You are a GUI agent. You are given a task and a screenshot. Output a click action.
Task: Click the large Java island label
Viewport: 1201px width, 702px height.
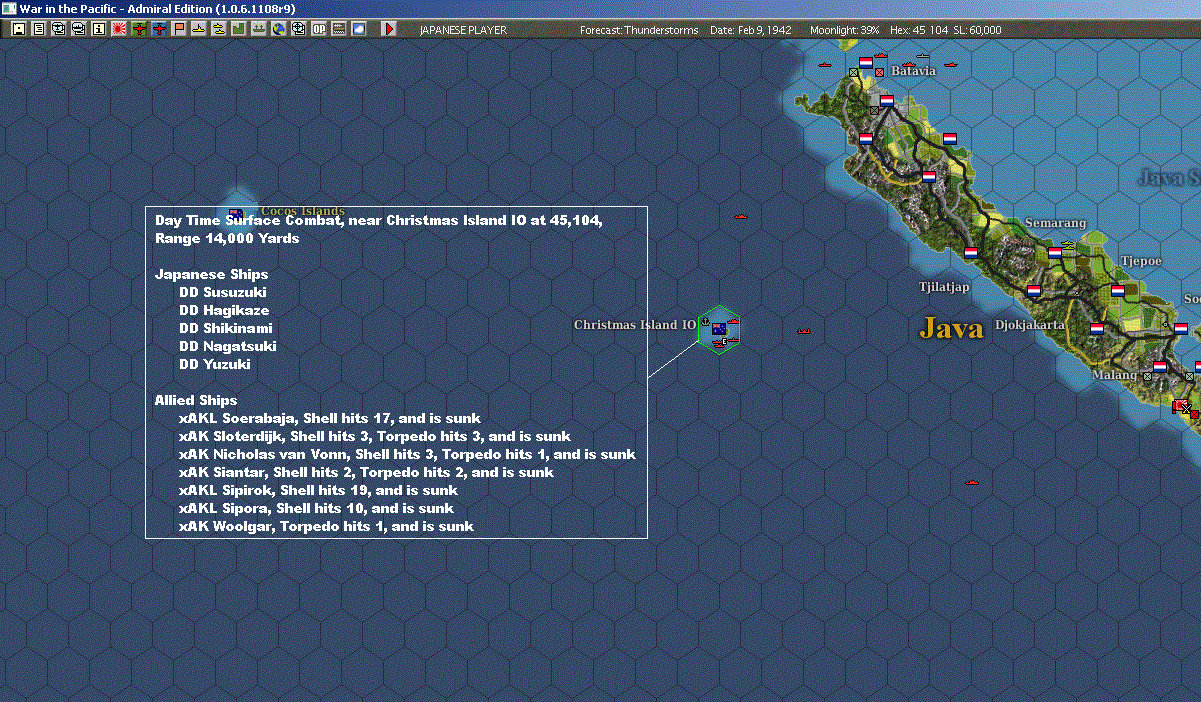point(951,327)
